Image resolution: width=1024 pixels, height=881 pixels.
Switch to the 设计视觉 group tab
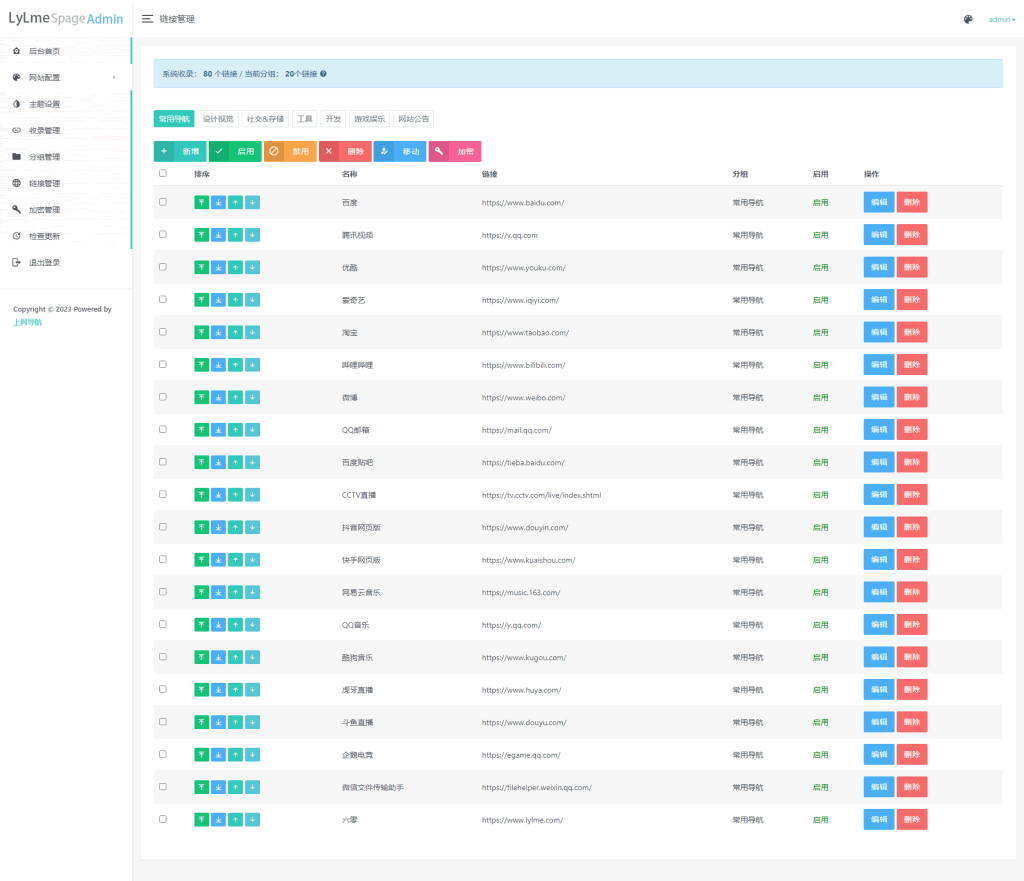(218, 119)
